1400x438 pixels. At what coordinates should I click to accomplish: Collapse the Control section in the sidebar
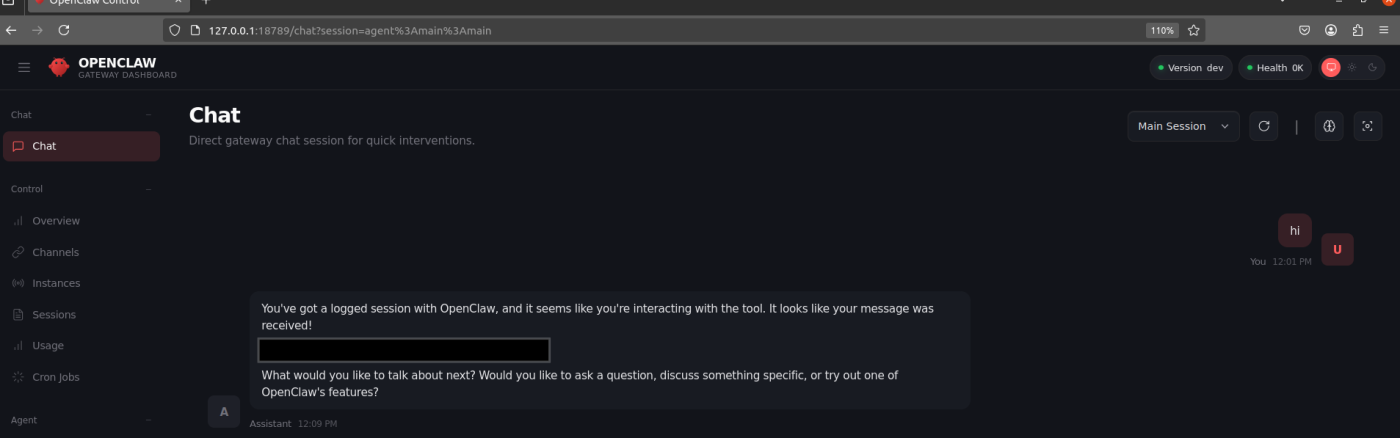149,189
